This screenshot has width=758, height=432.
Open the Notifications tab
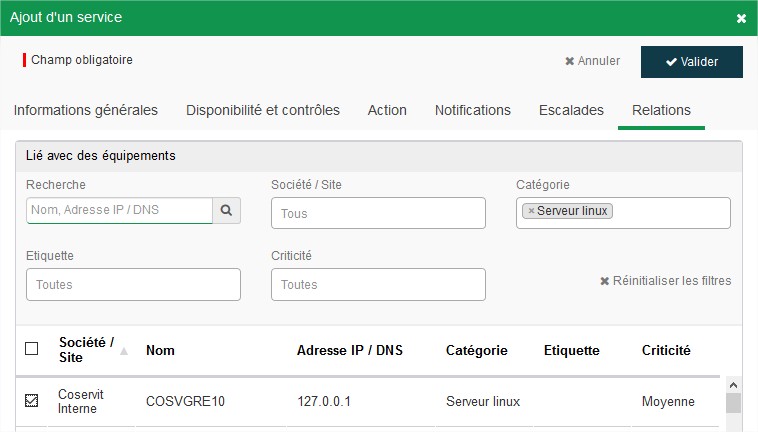click(473, 110)
